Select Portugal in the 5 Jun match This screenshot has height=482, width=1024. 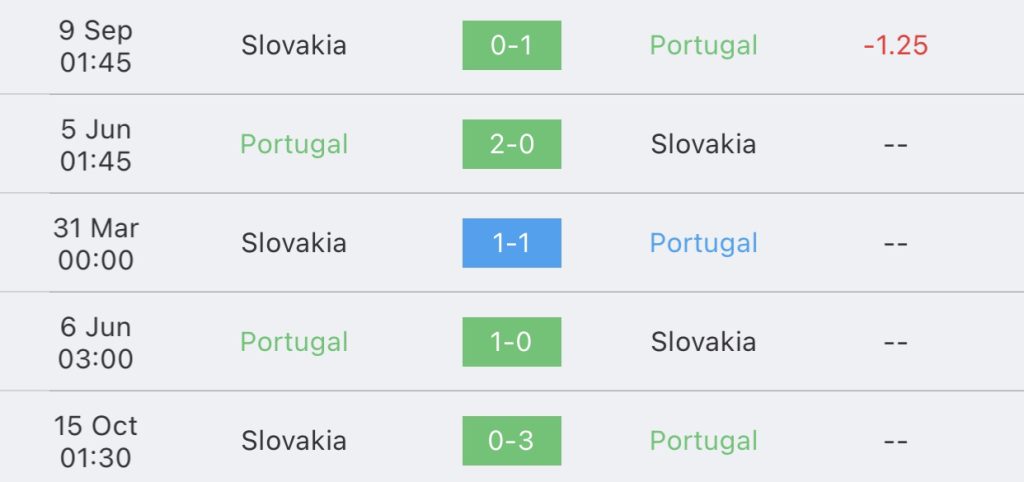point(294,145)
